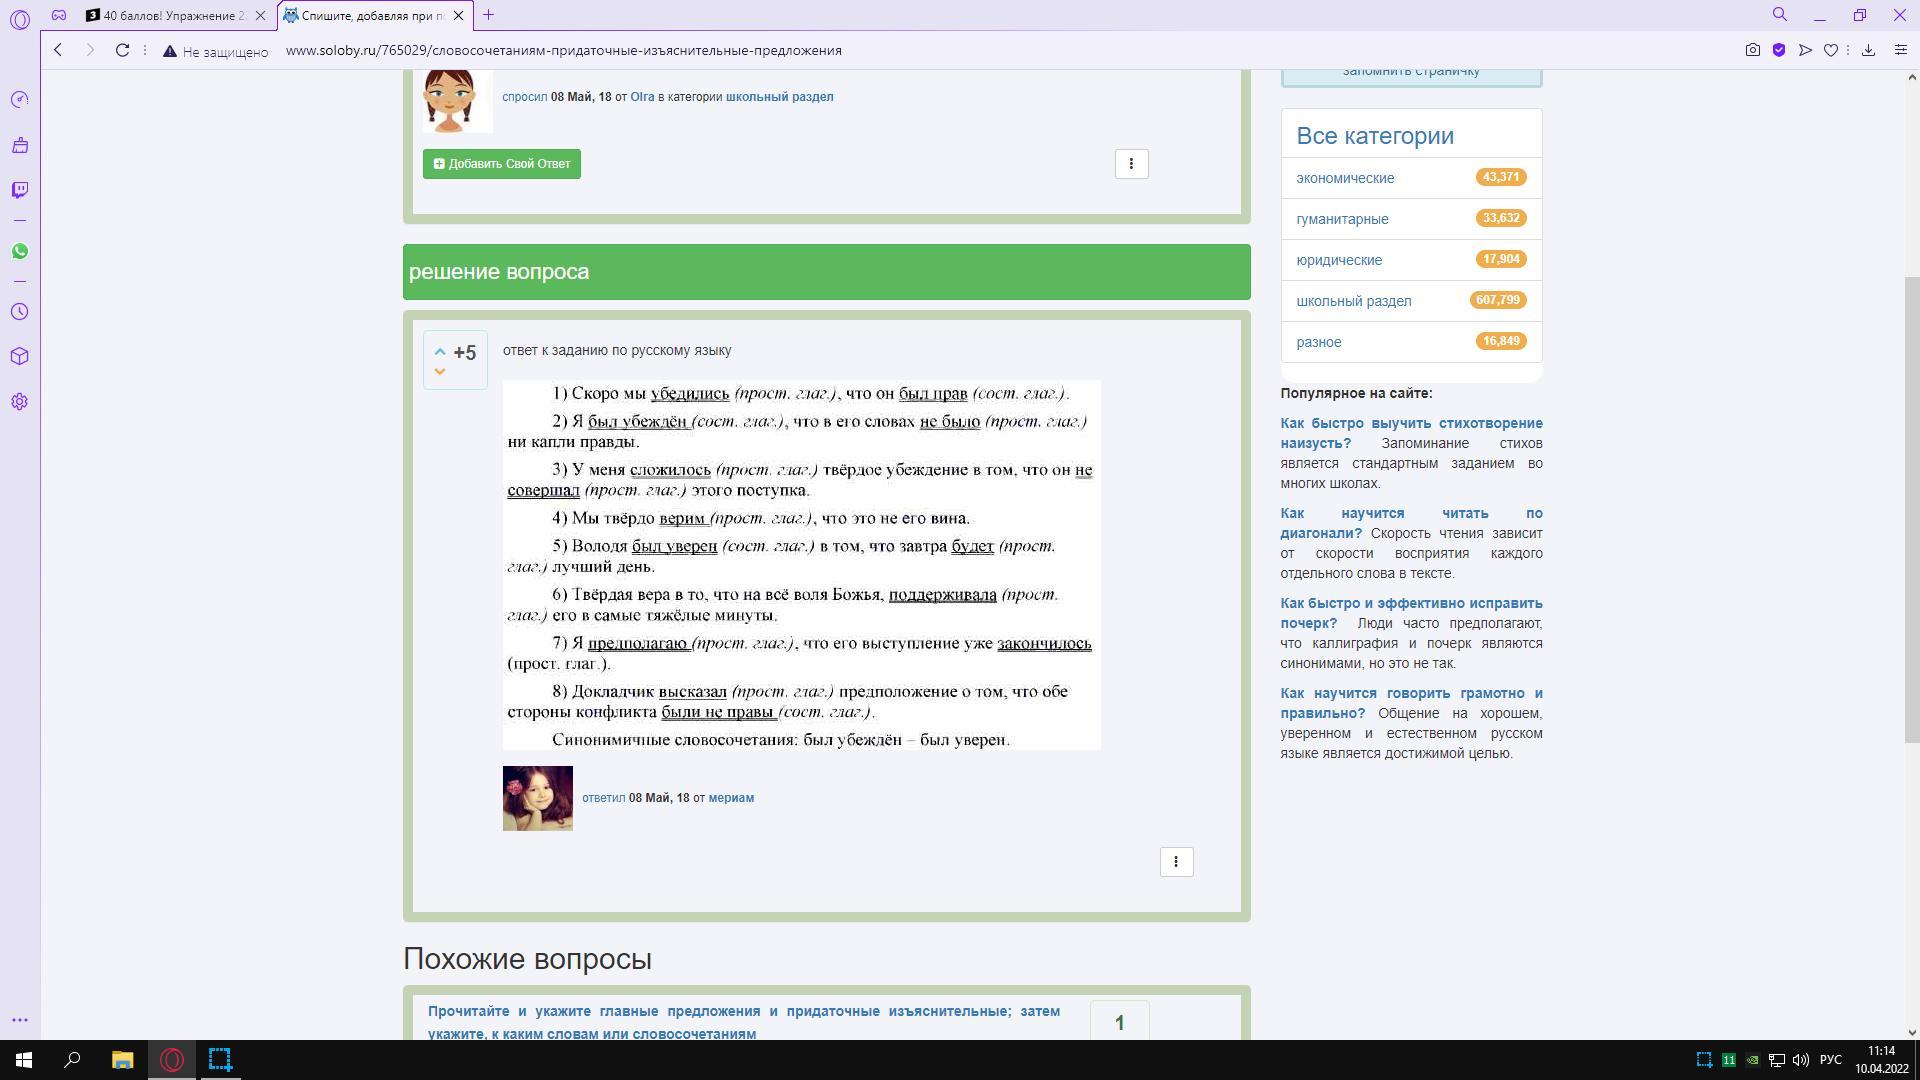Add page to bookmarks heart icon
The width and height of the screenshot is (1920, 1080).
pos(1831,50)
